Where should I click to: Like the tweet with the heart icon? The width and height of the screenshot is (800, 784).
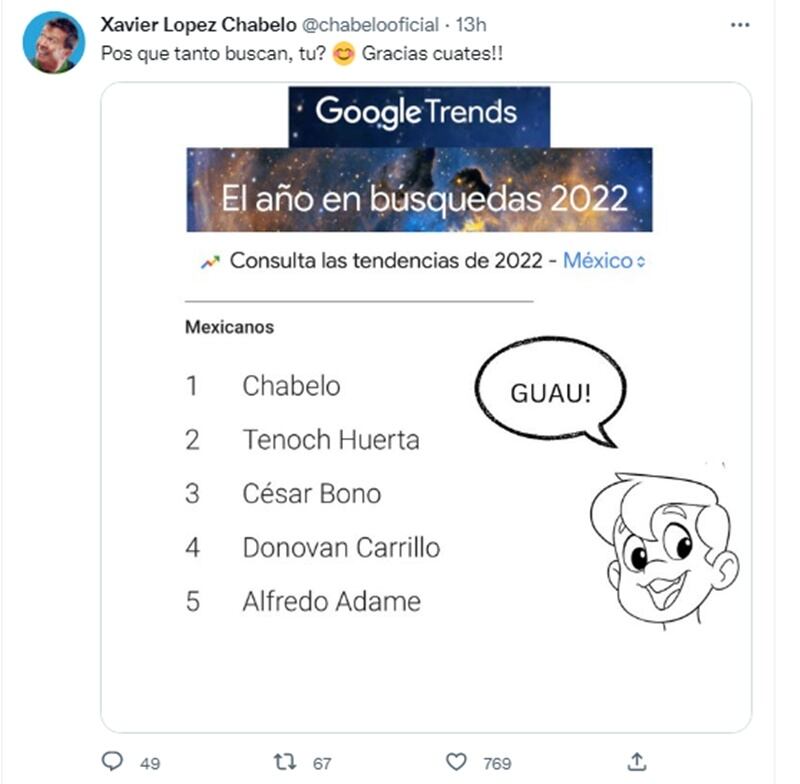click(457, 761)
